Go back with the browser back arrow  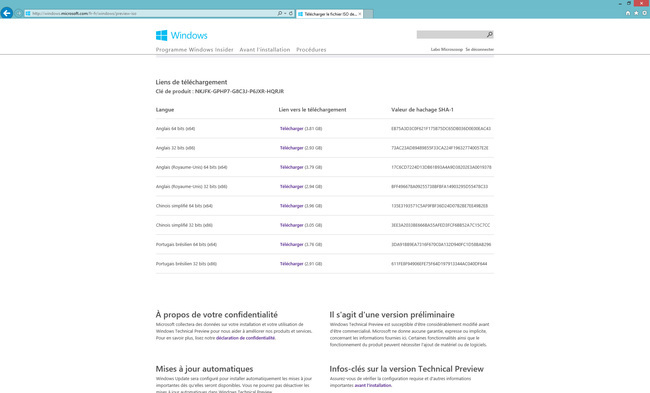[x=7, y=13]
